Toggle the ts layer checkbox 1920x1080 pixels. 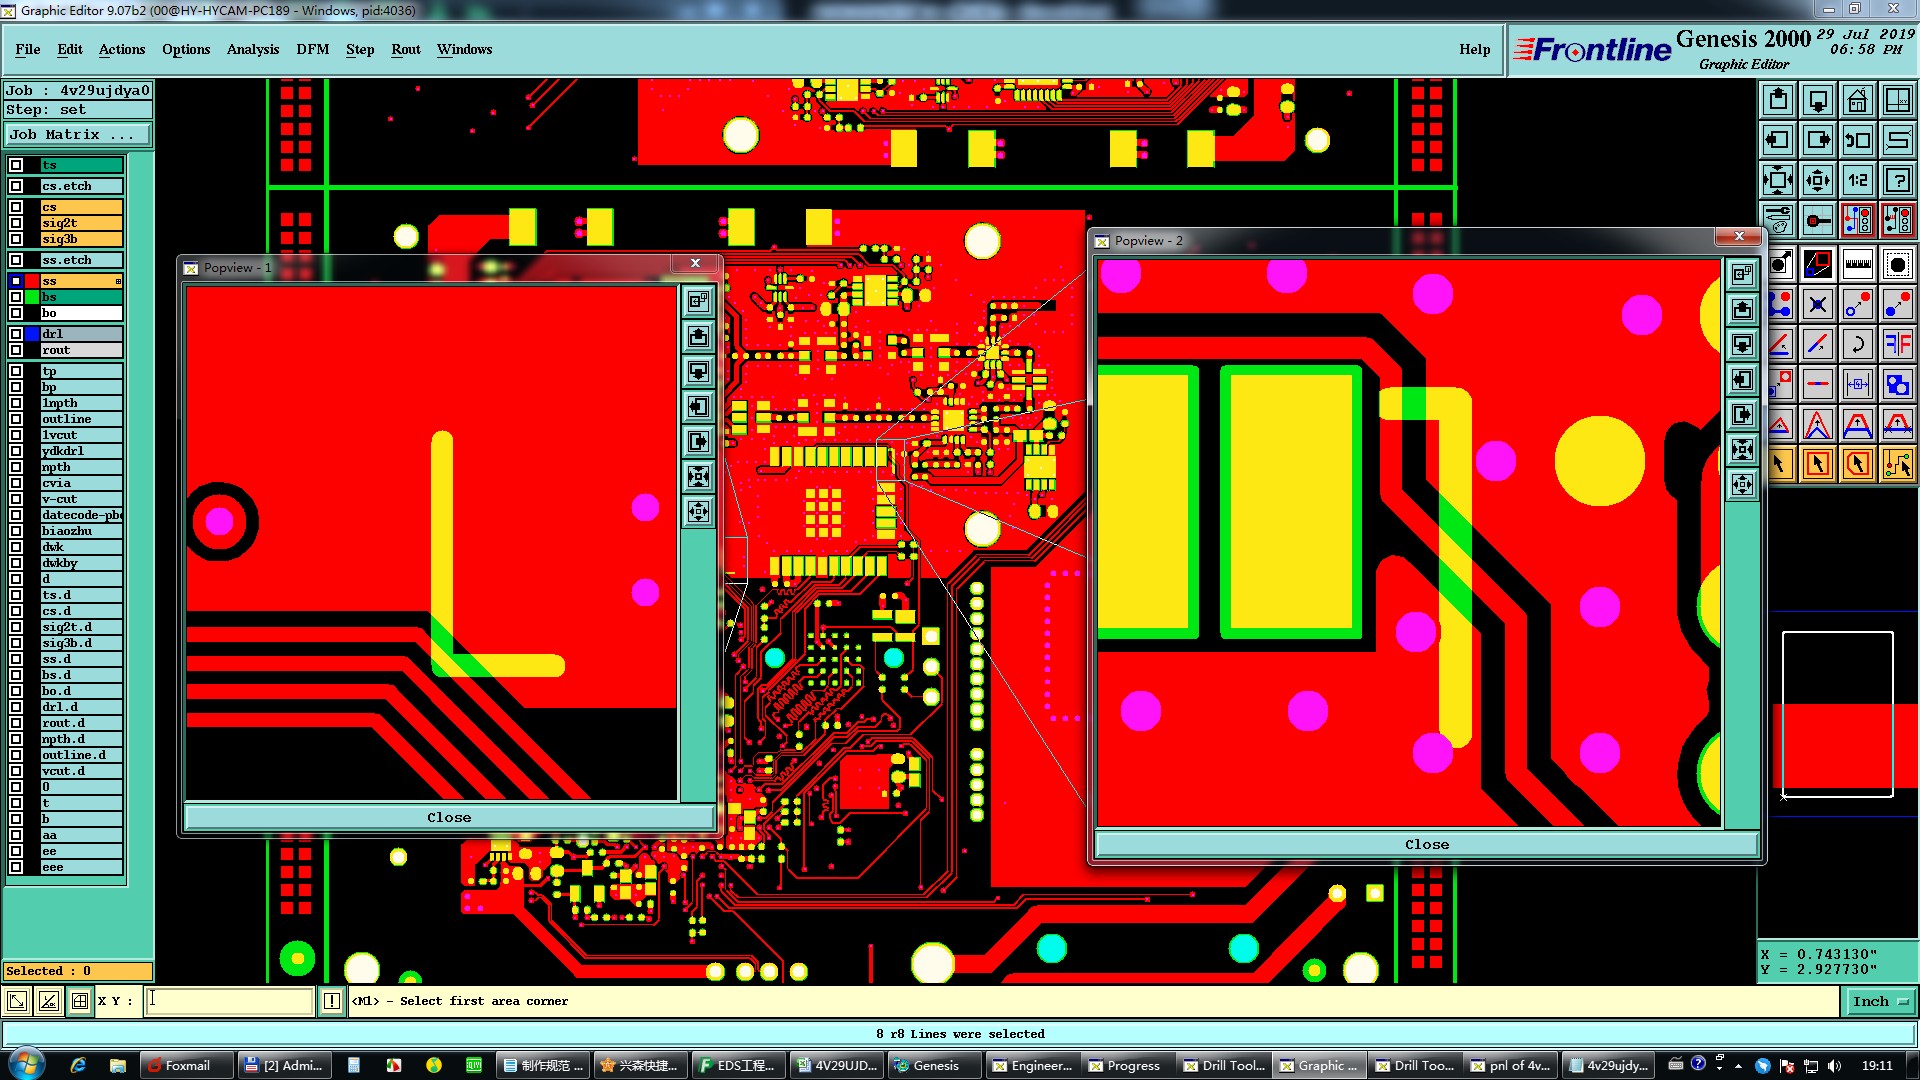pos(16,166)
